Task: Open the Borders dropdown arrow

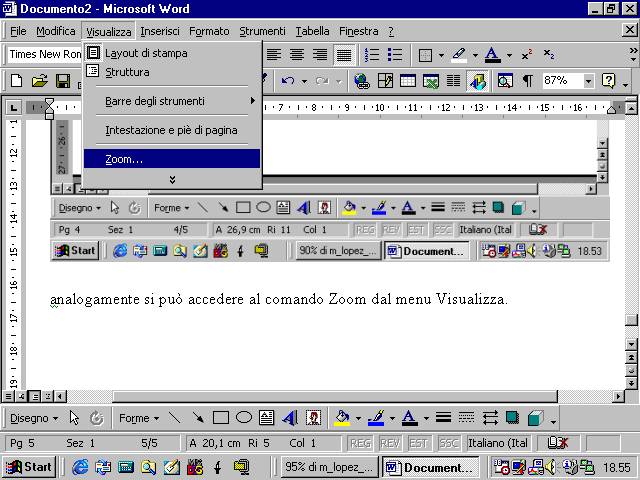Action: (x=441, y=56)
